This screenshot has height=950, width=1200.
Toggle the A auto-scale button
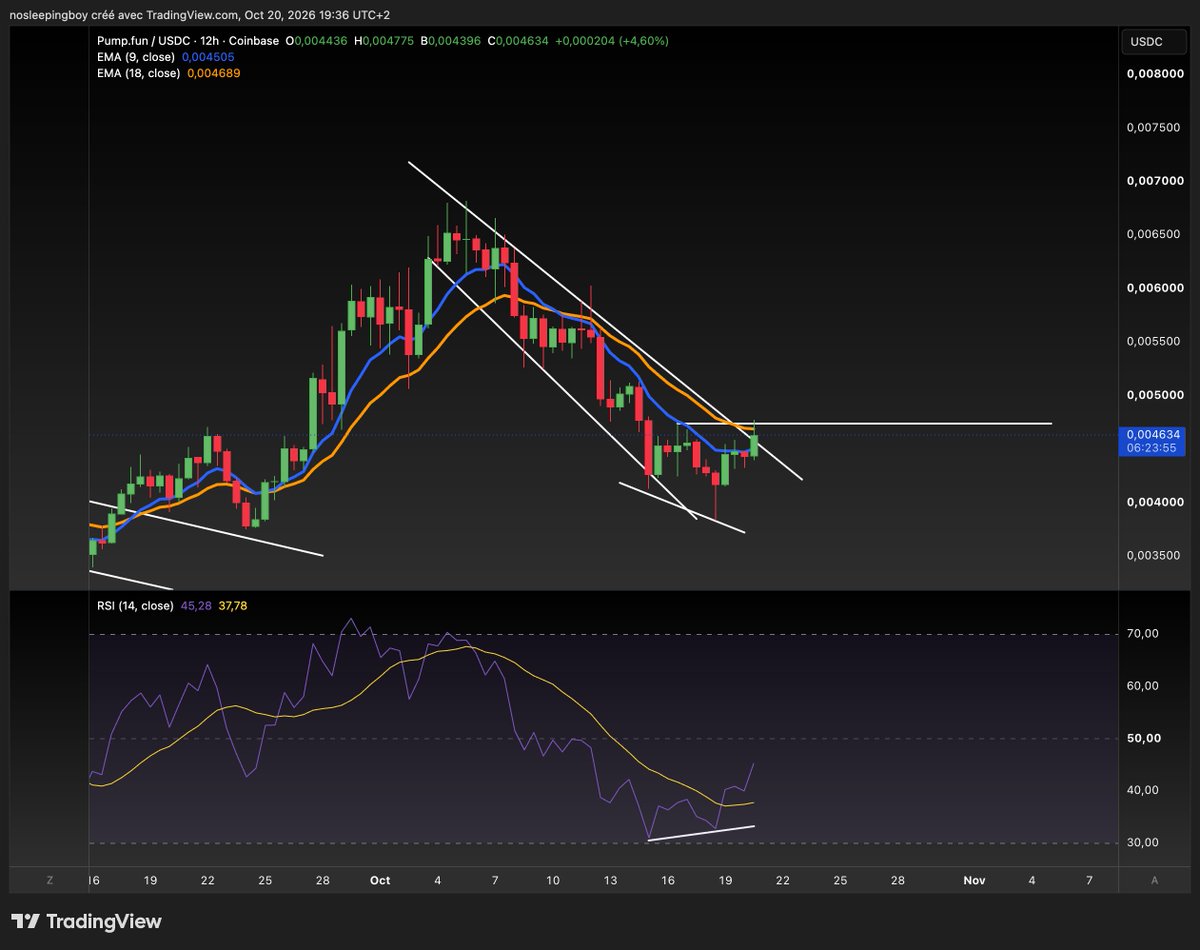[1154, 880]
